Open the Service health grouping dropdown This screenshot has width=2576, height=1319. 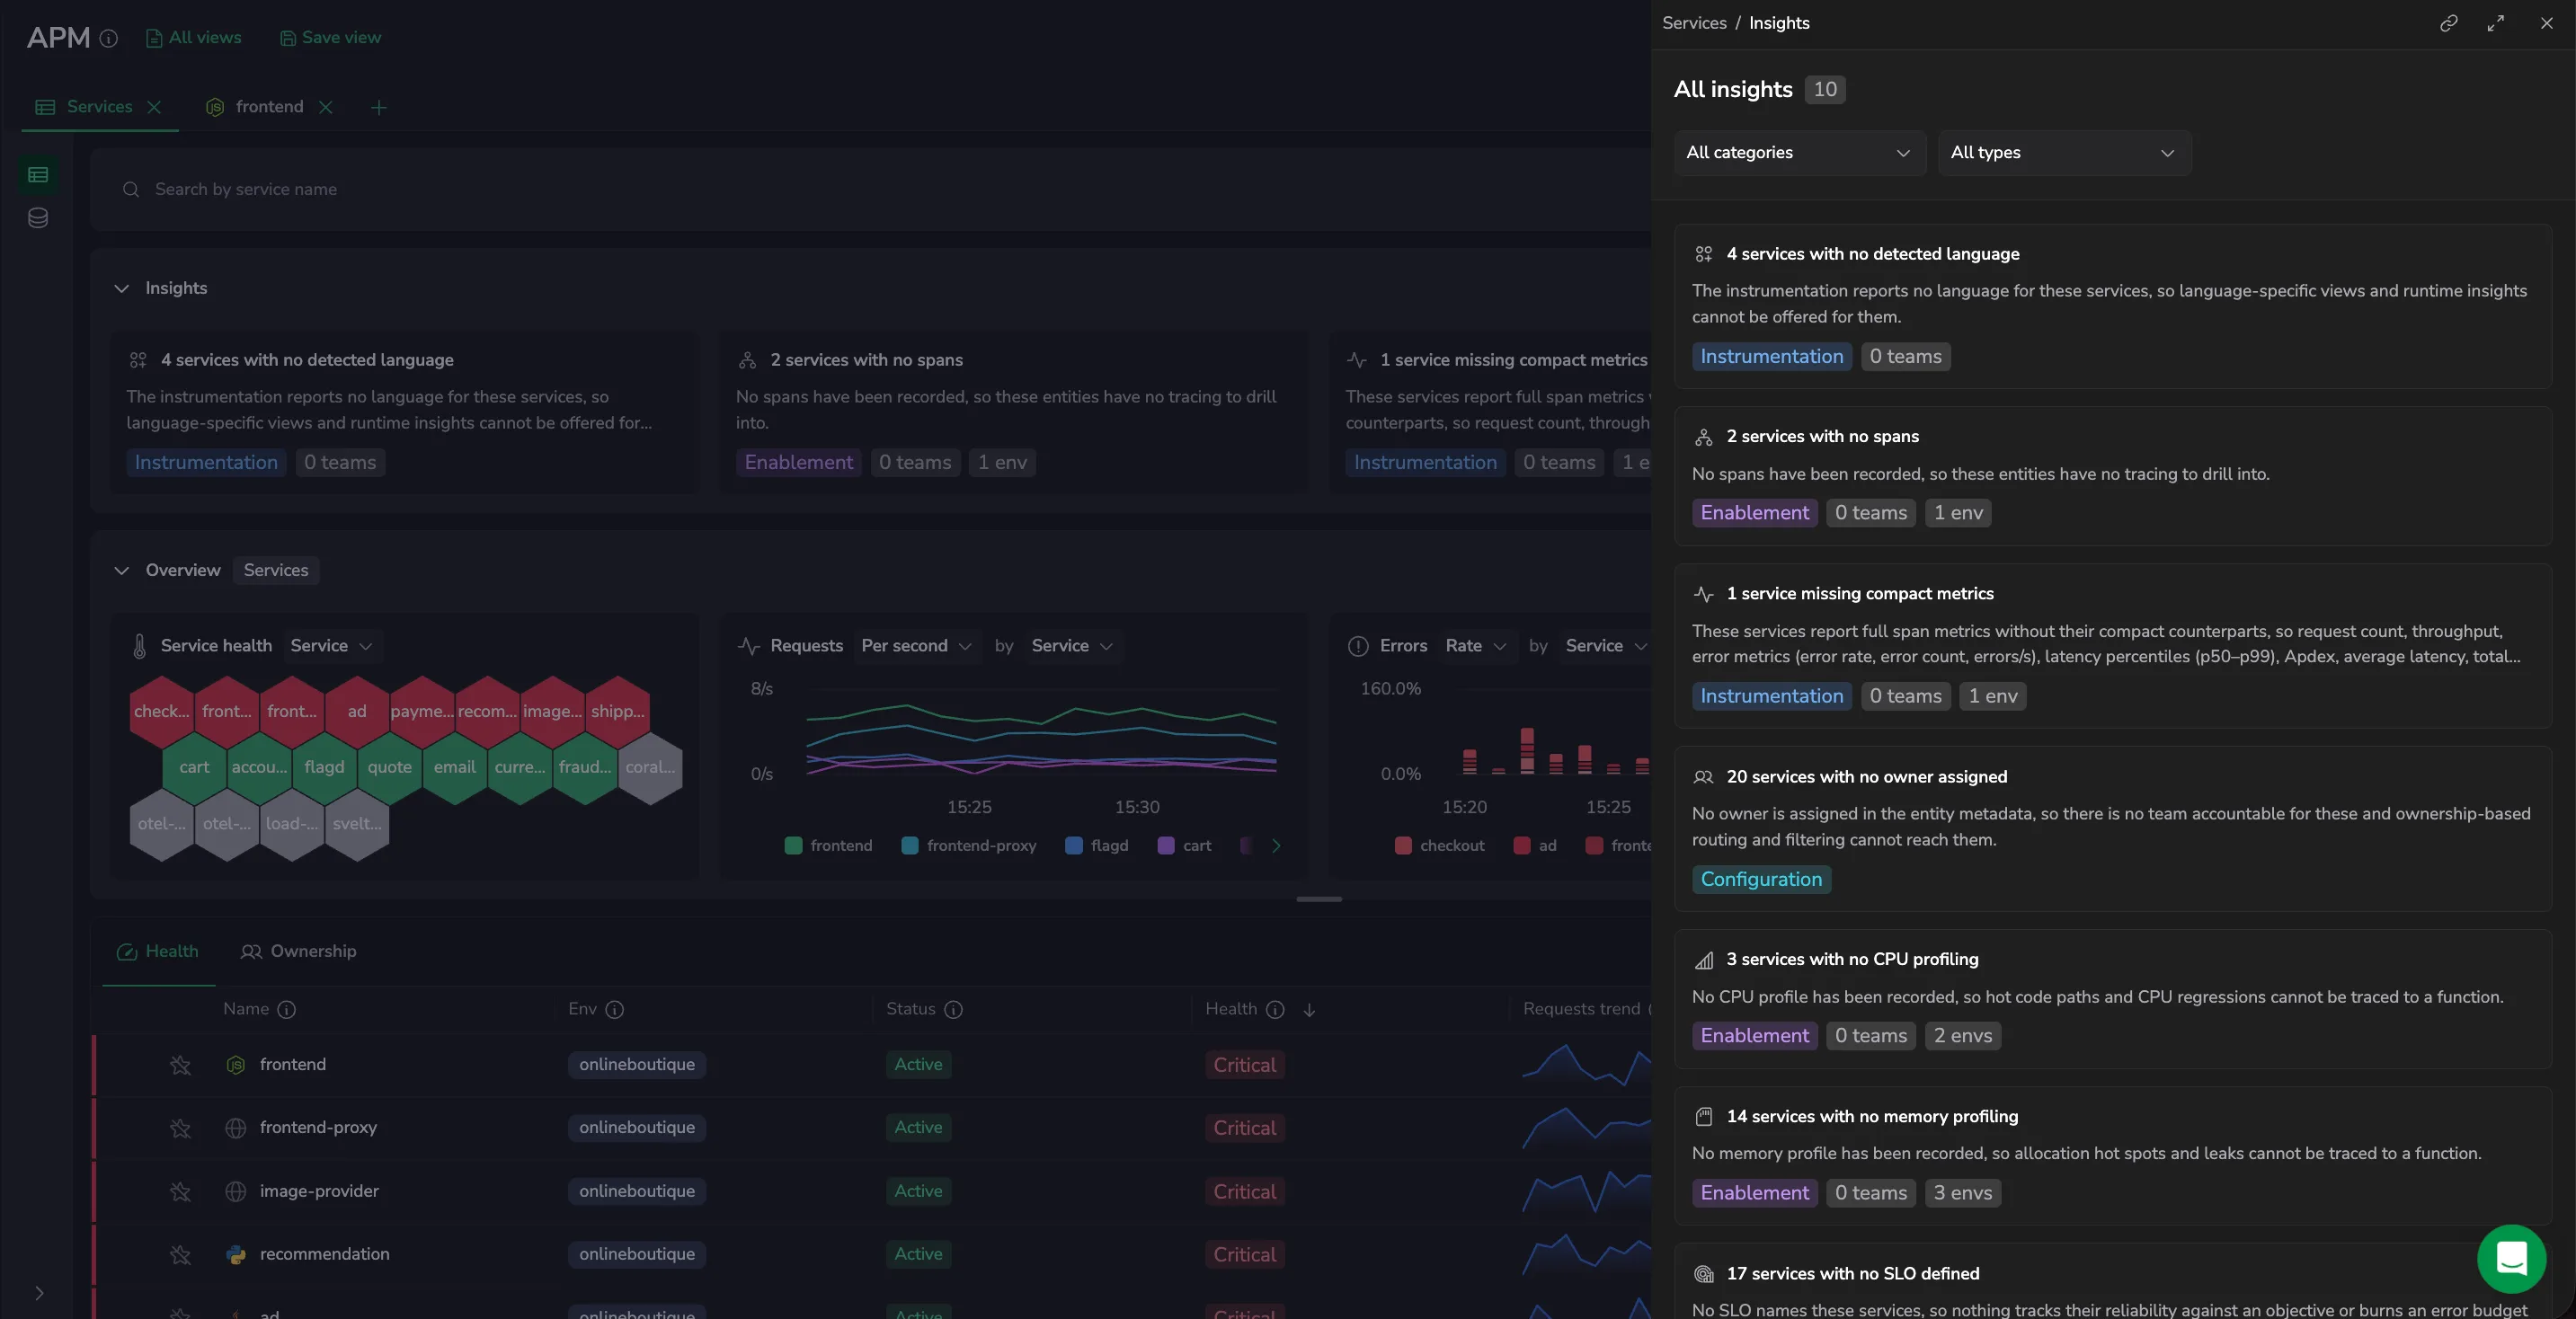coord(331,646)
